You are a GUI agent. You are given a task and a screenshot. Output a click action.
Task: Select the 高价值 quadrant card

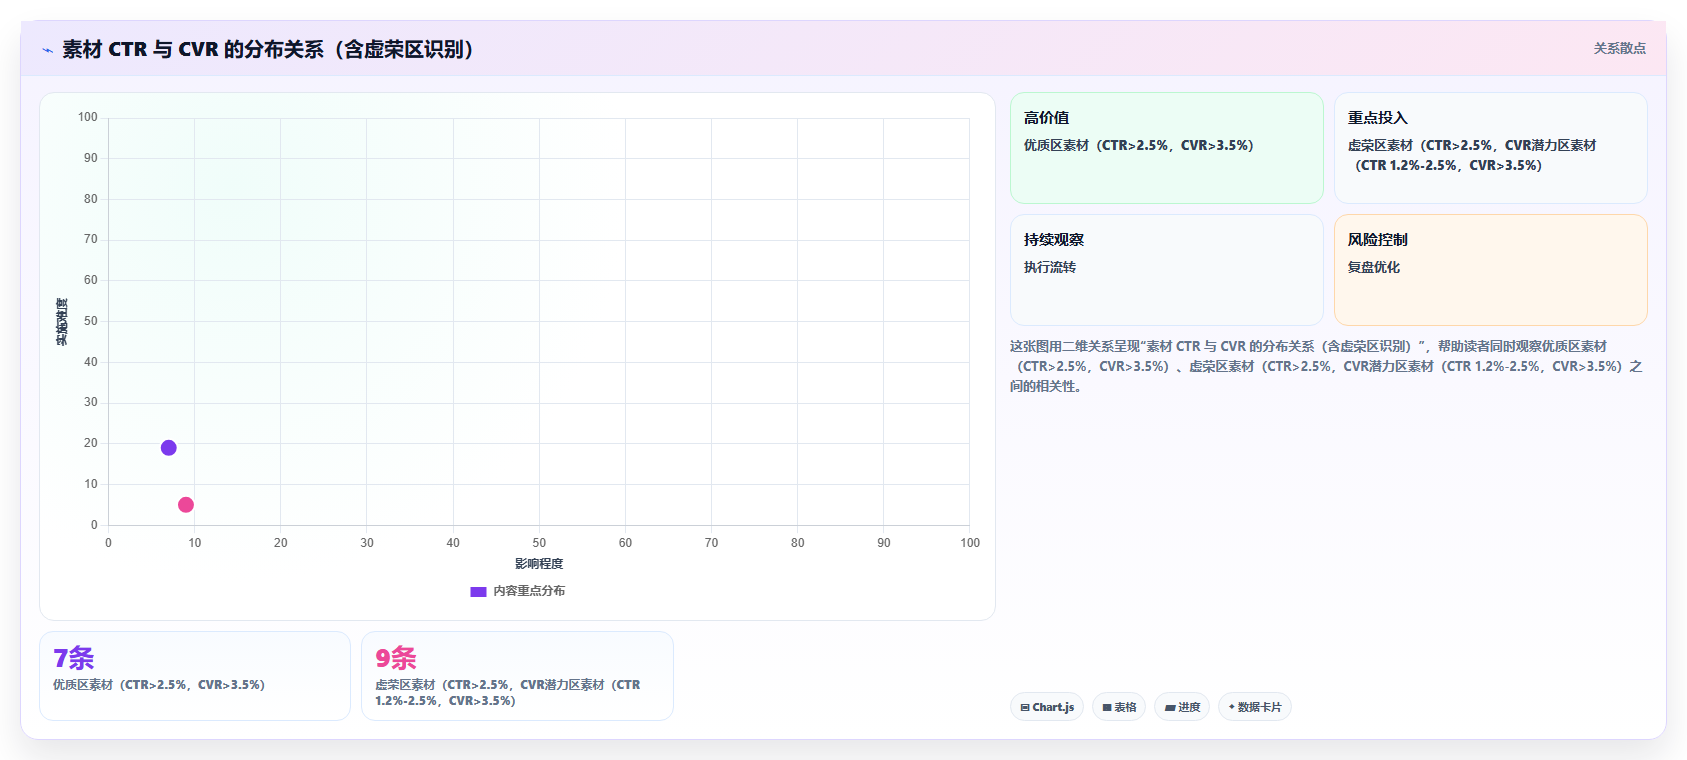pyautogui.click(x=1166, y=148)
